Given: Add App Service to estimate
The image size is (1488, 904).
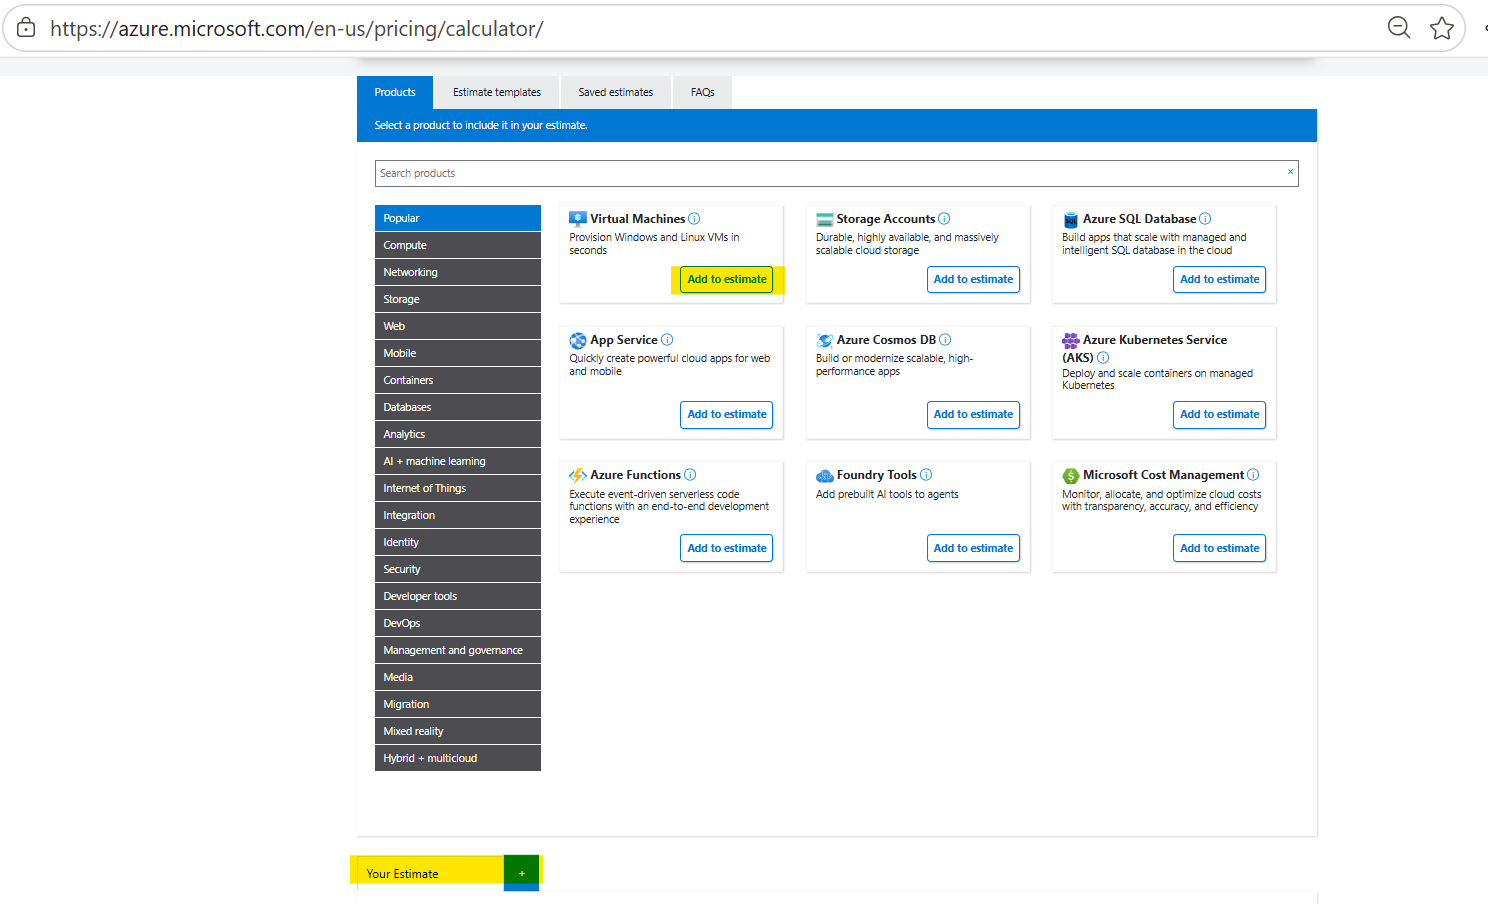Looking at the screenshot, I should (727, 414).
